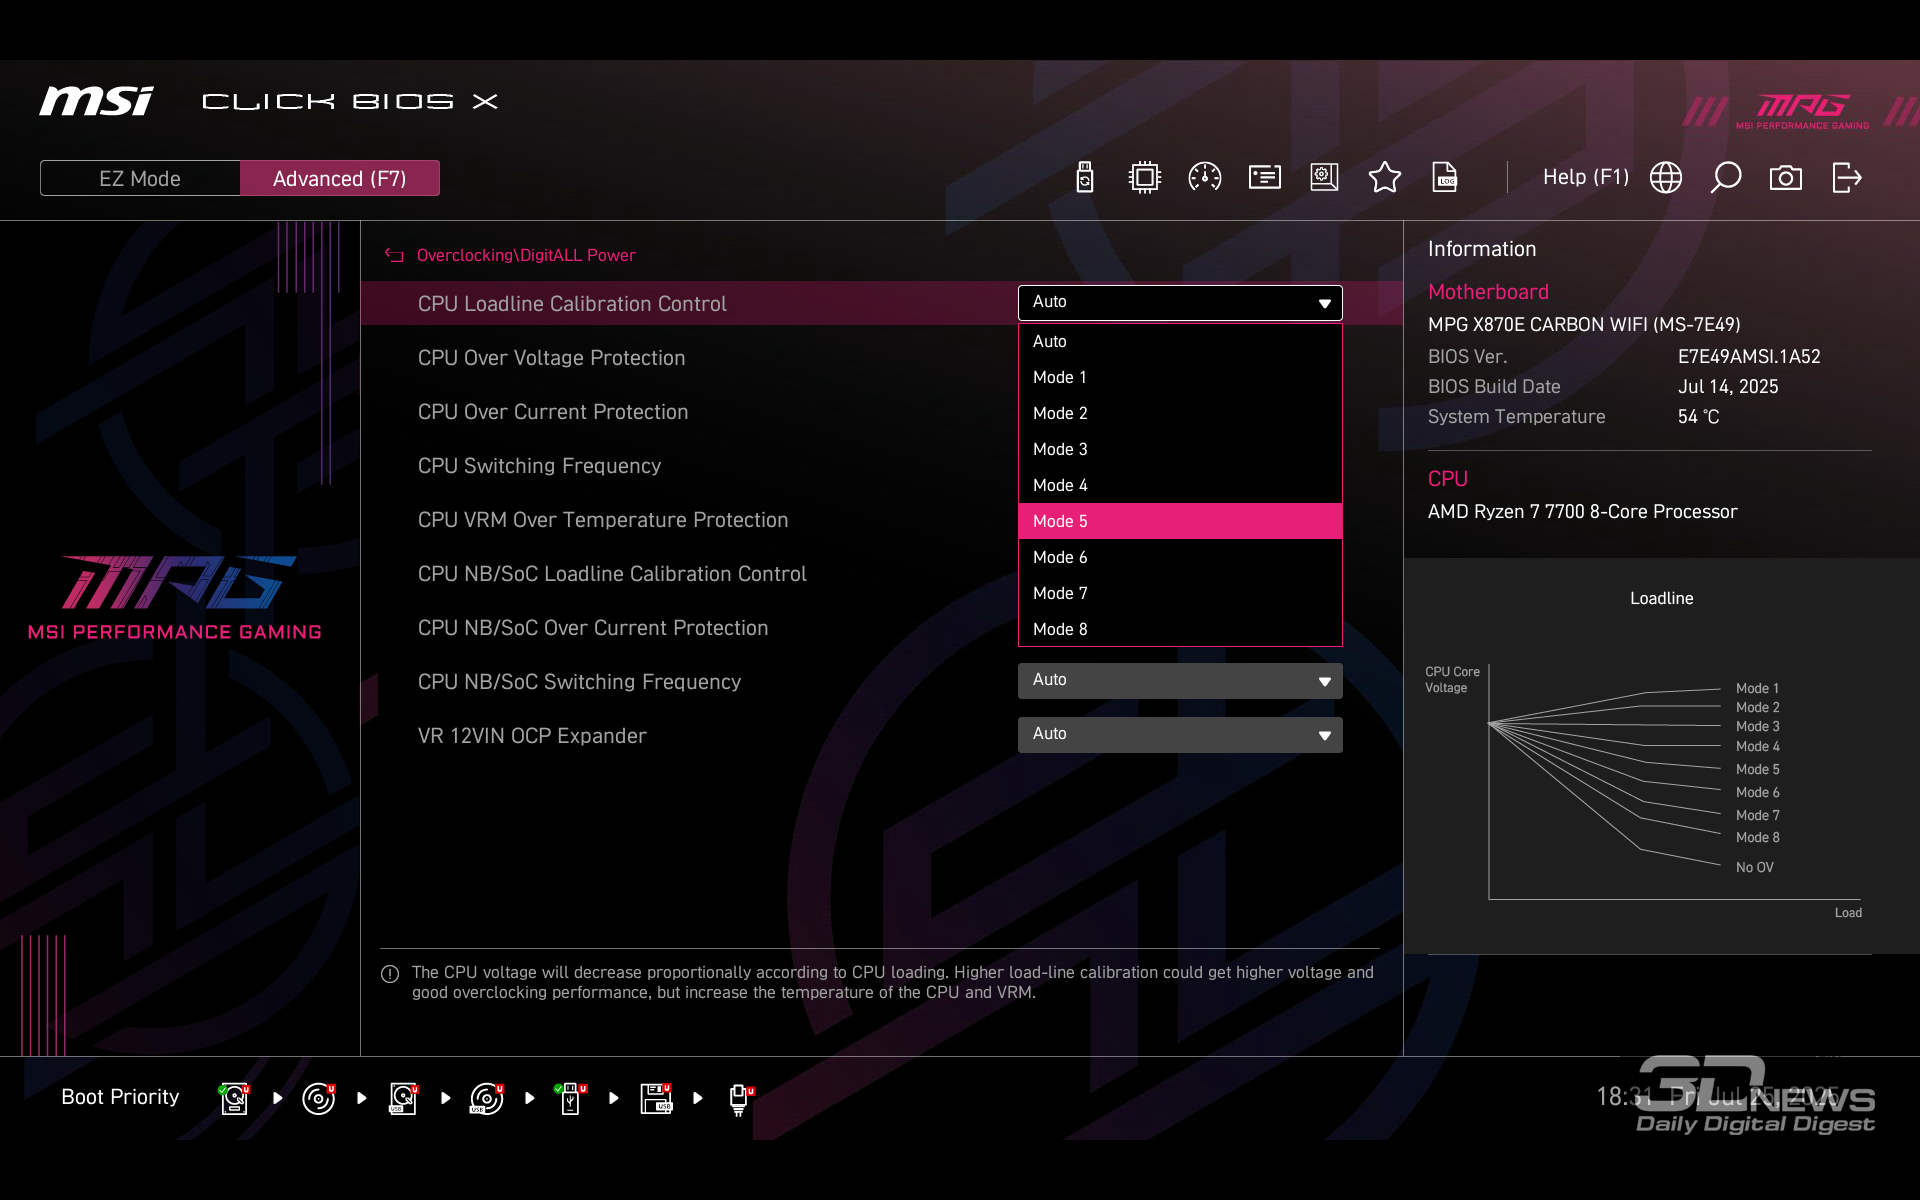The width and height of the screenshot is (1920, 1200).
Task: Open the CPU chip settings icon
Action: (x=1145, y=178)
